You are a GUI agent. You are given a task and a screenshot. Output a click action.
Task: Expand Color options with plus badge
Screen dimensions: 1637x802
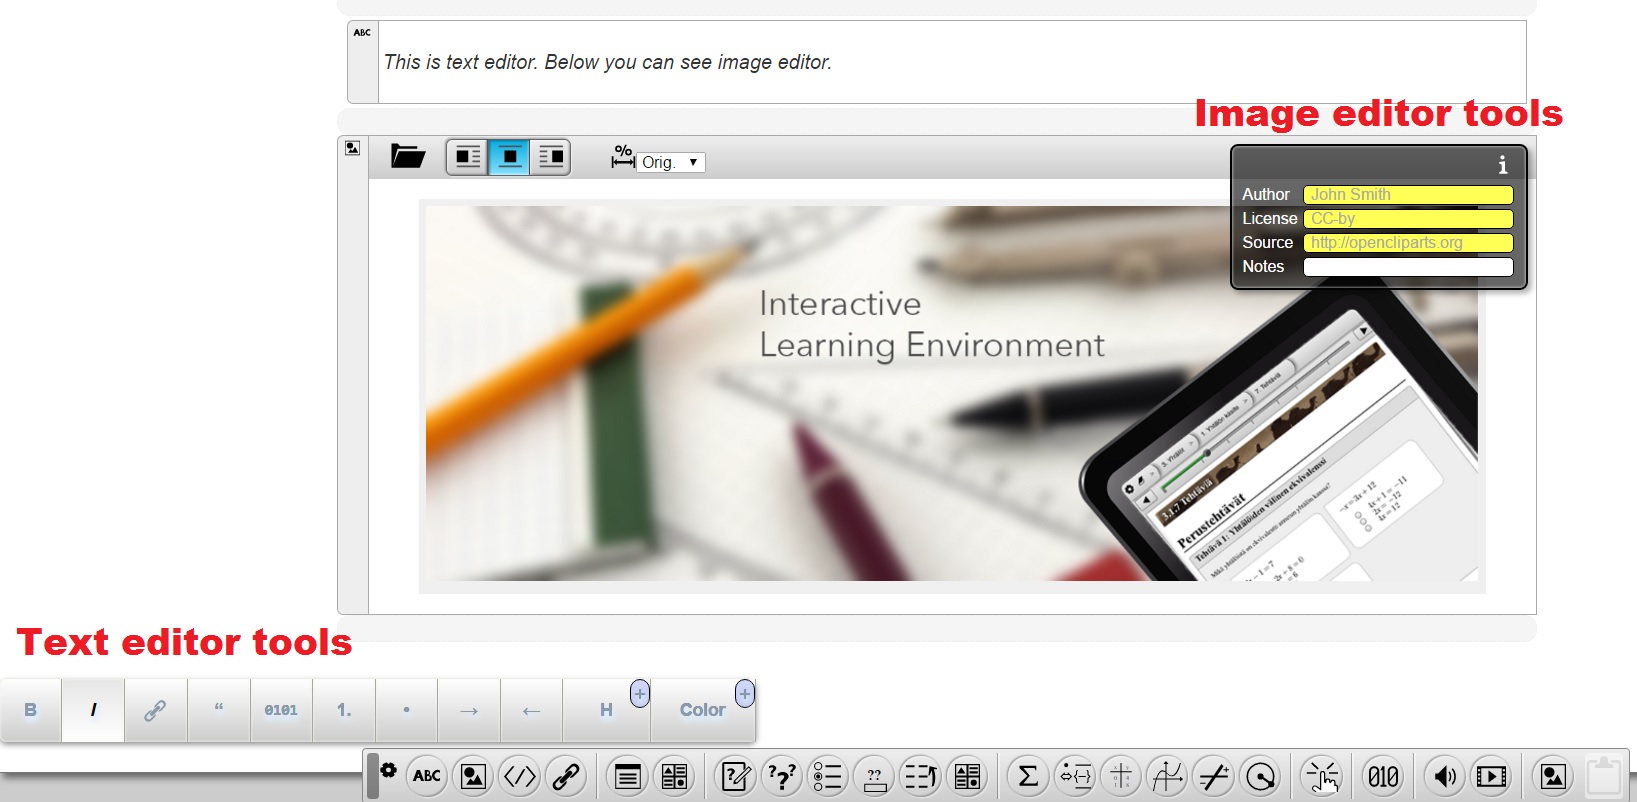coord(745,693)
